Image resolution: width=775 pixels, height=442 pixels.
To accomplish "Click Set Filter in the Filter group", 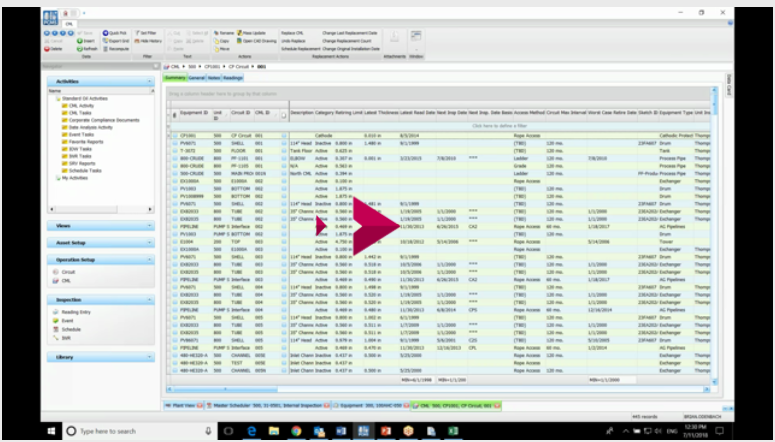I will click(x=146, y=33).
